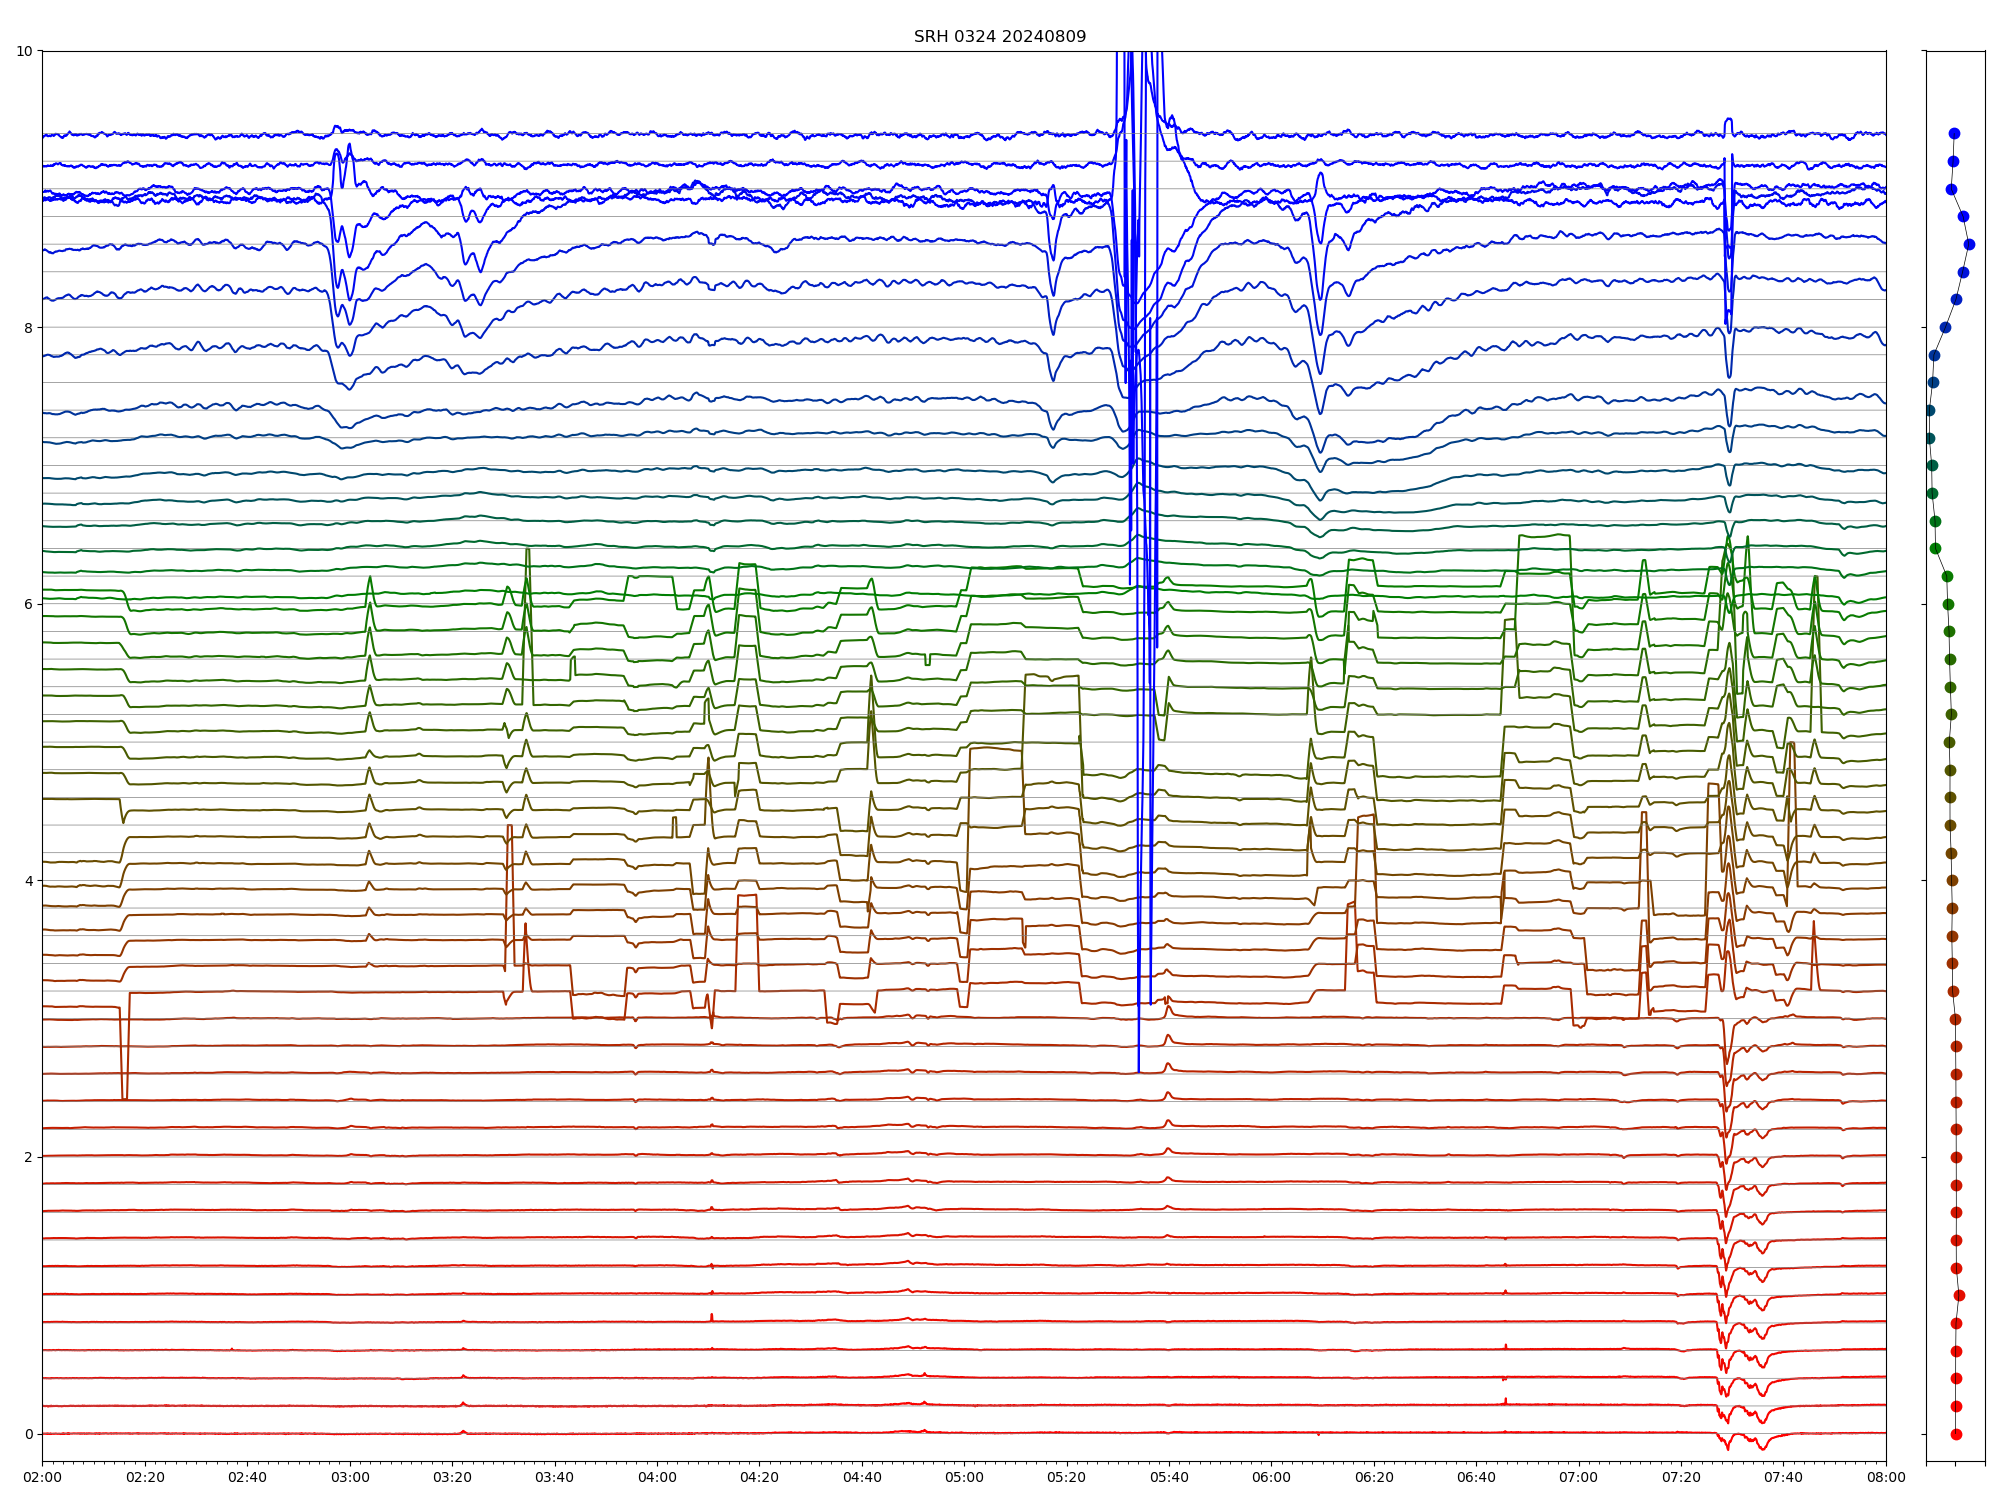Click the 02:00 time axis label
Viewport: 2000px width, 1500px height.
pos(42,1477)
